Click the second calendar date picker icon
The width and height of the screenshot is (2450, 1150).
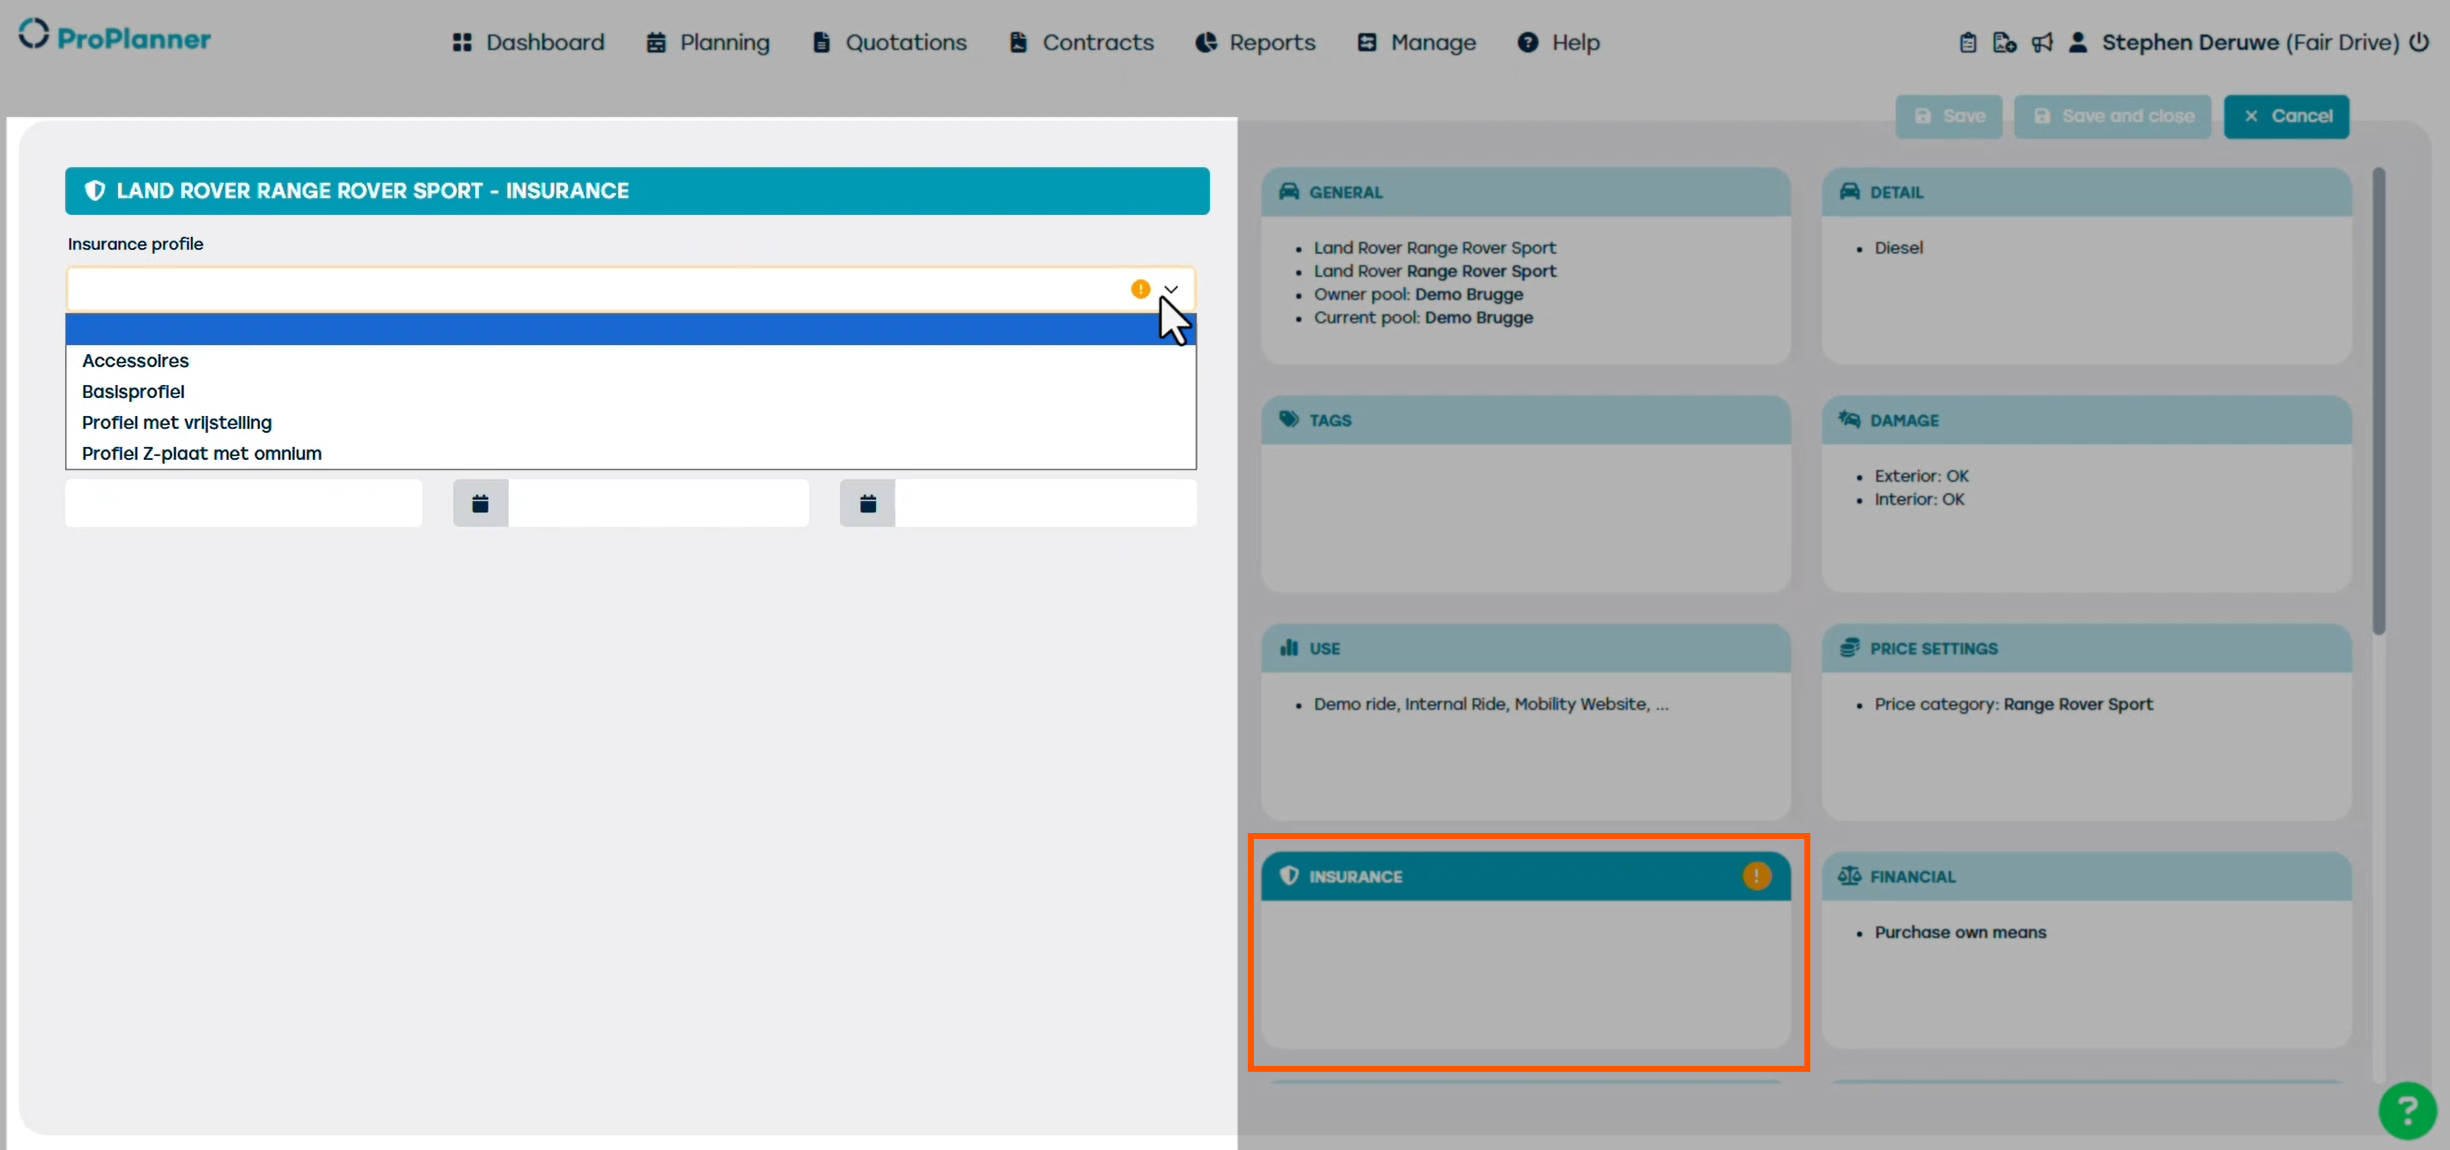[867, 503]
